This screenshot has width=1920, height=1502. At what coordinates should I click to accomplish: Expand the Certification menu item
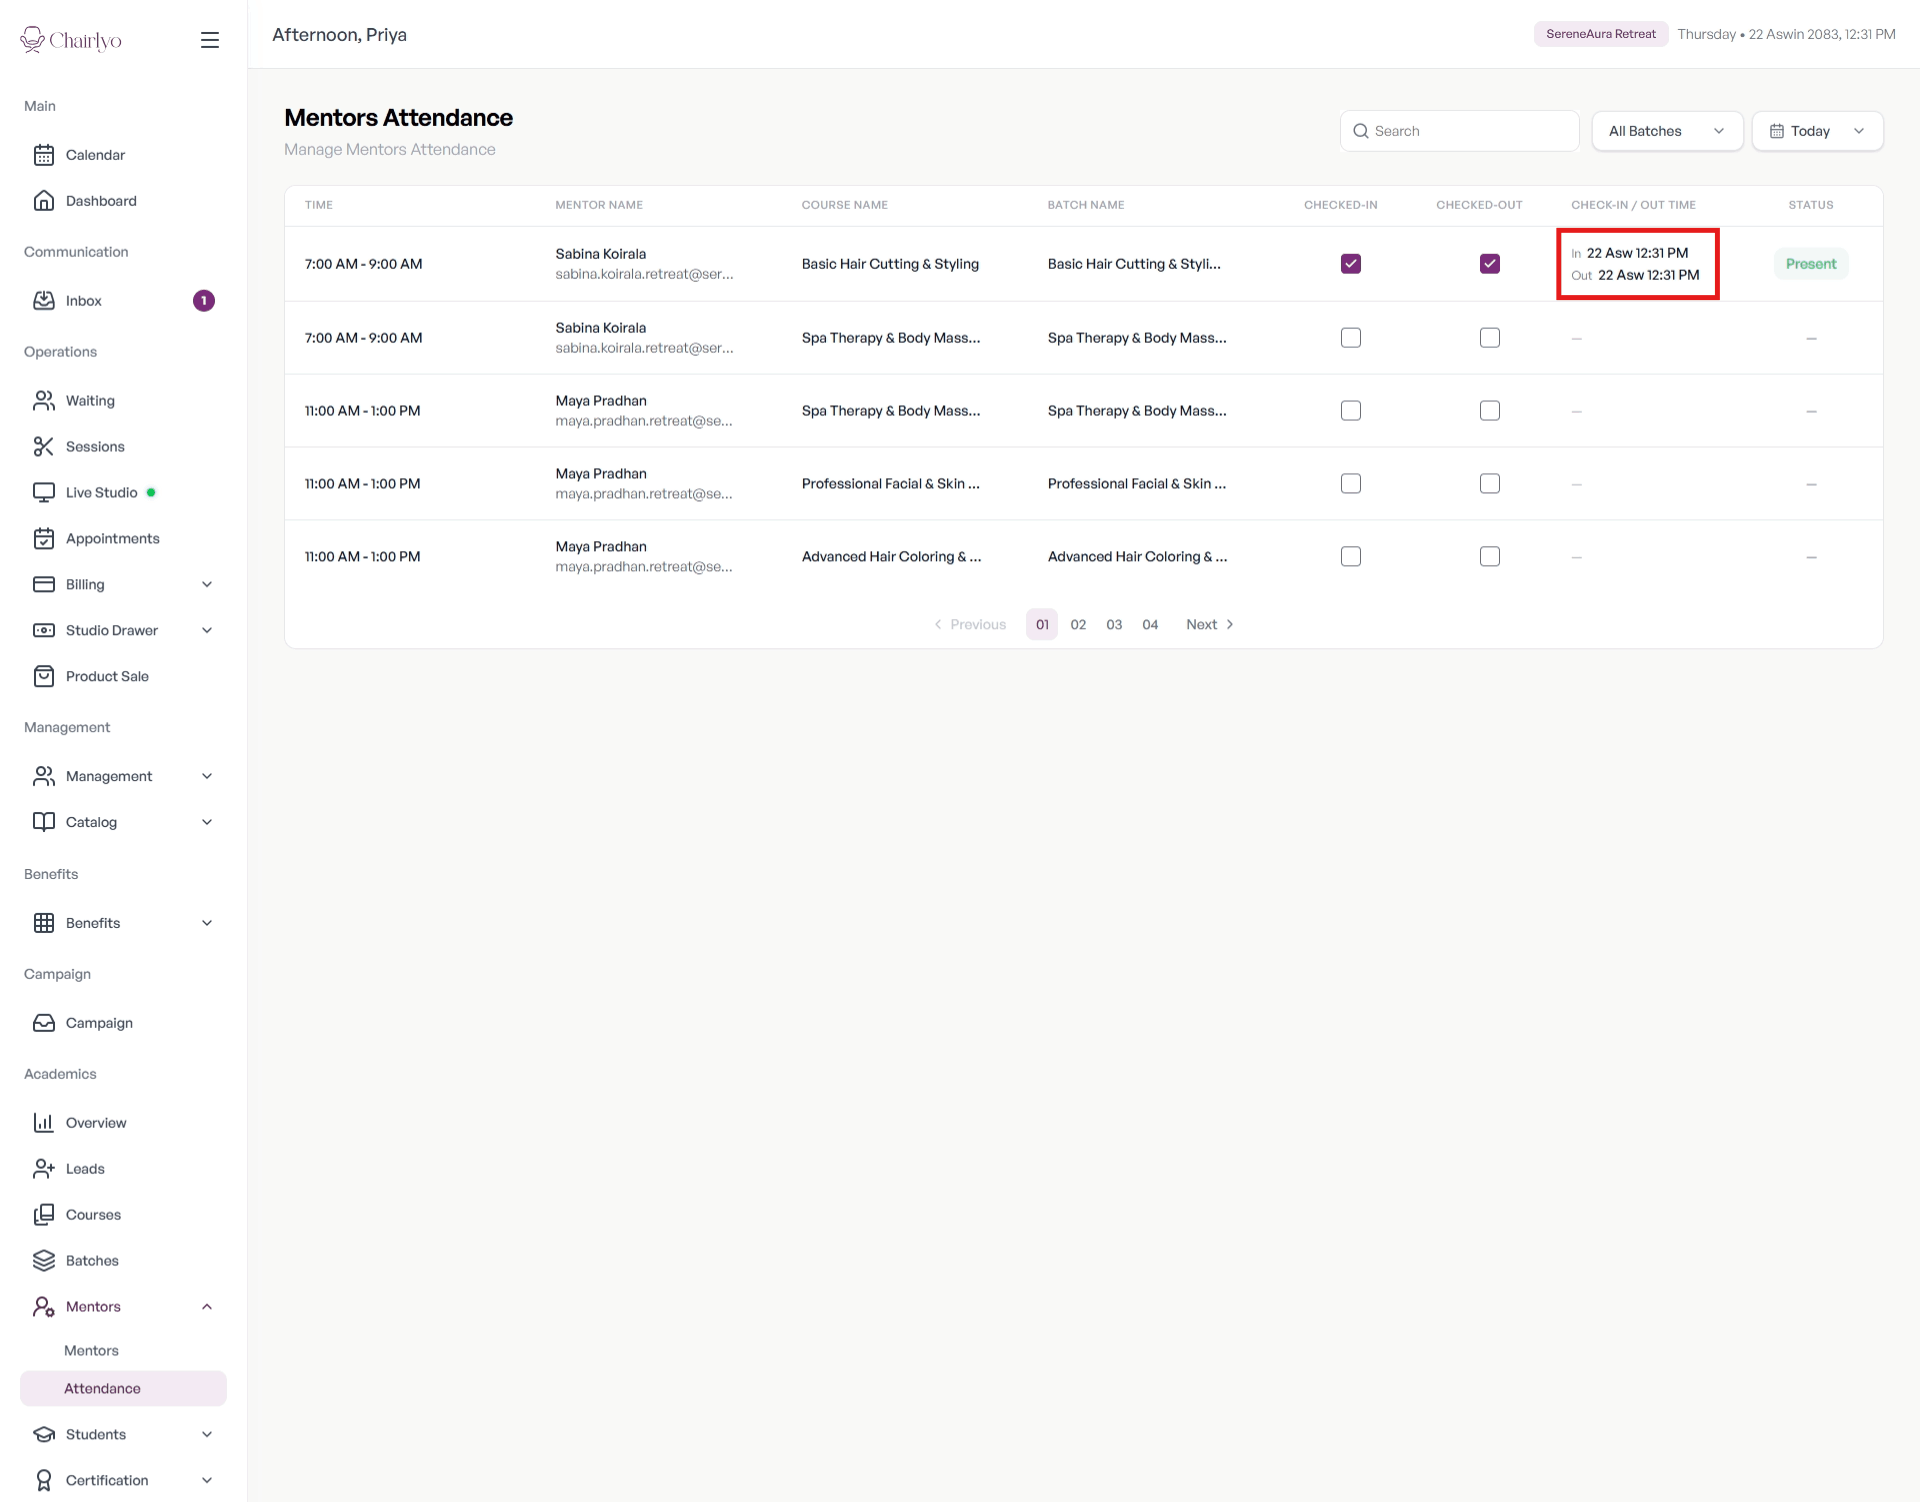point(123,1481)
